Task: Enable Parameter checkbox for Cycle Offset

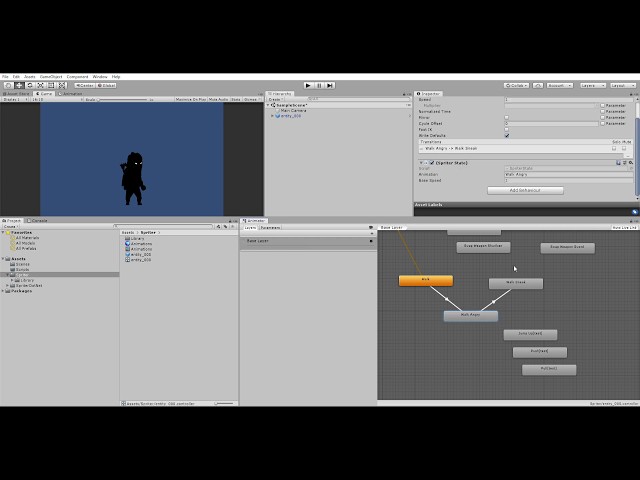Action: pos(602,123)
